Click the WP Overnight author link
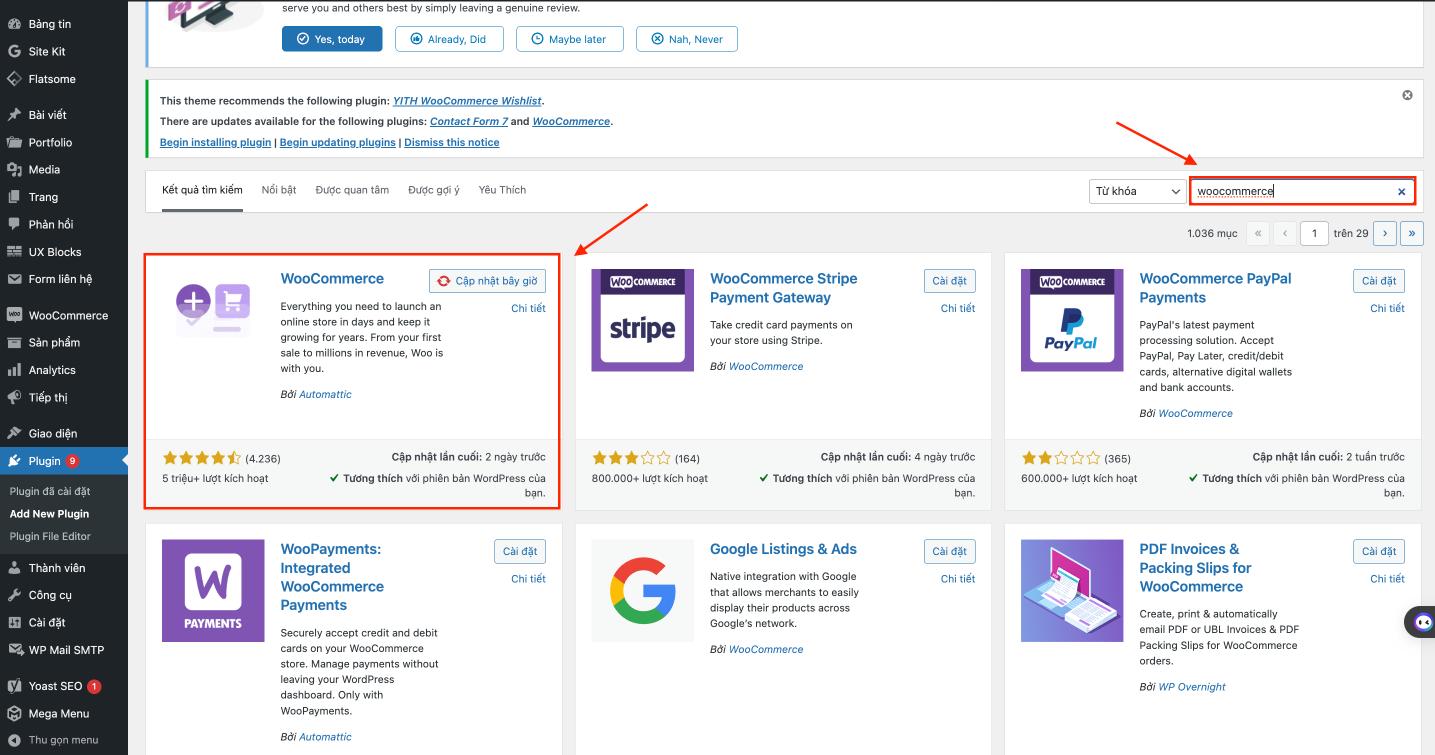The image size is (1435, 755). click(x=1192, y=687)
